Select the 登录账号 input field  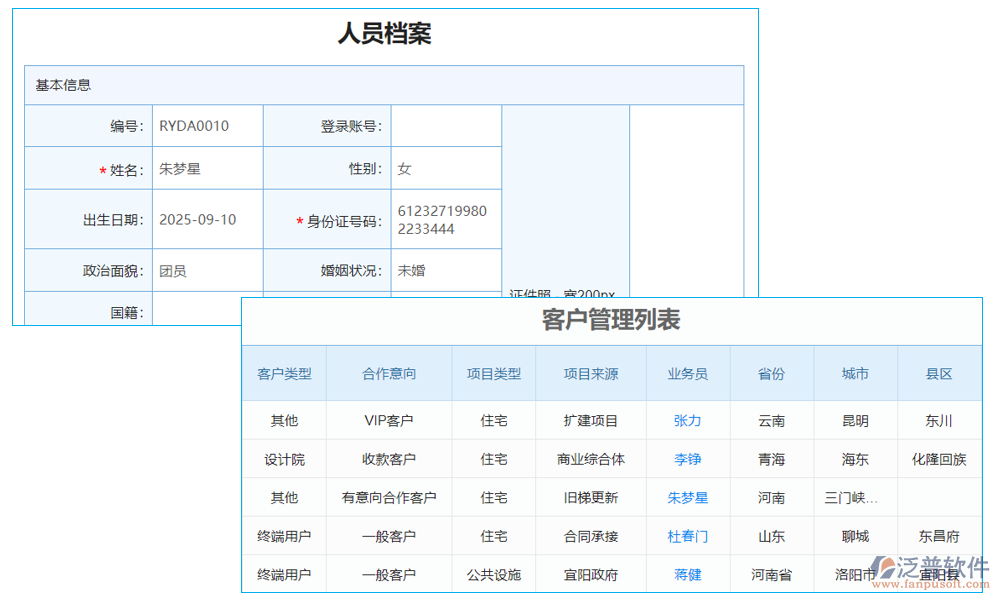[445, 125]
